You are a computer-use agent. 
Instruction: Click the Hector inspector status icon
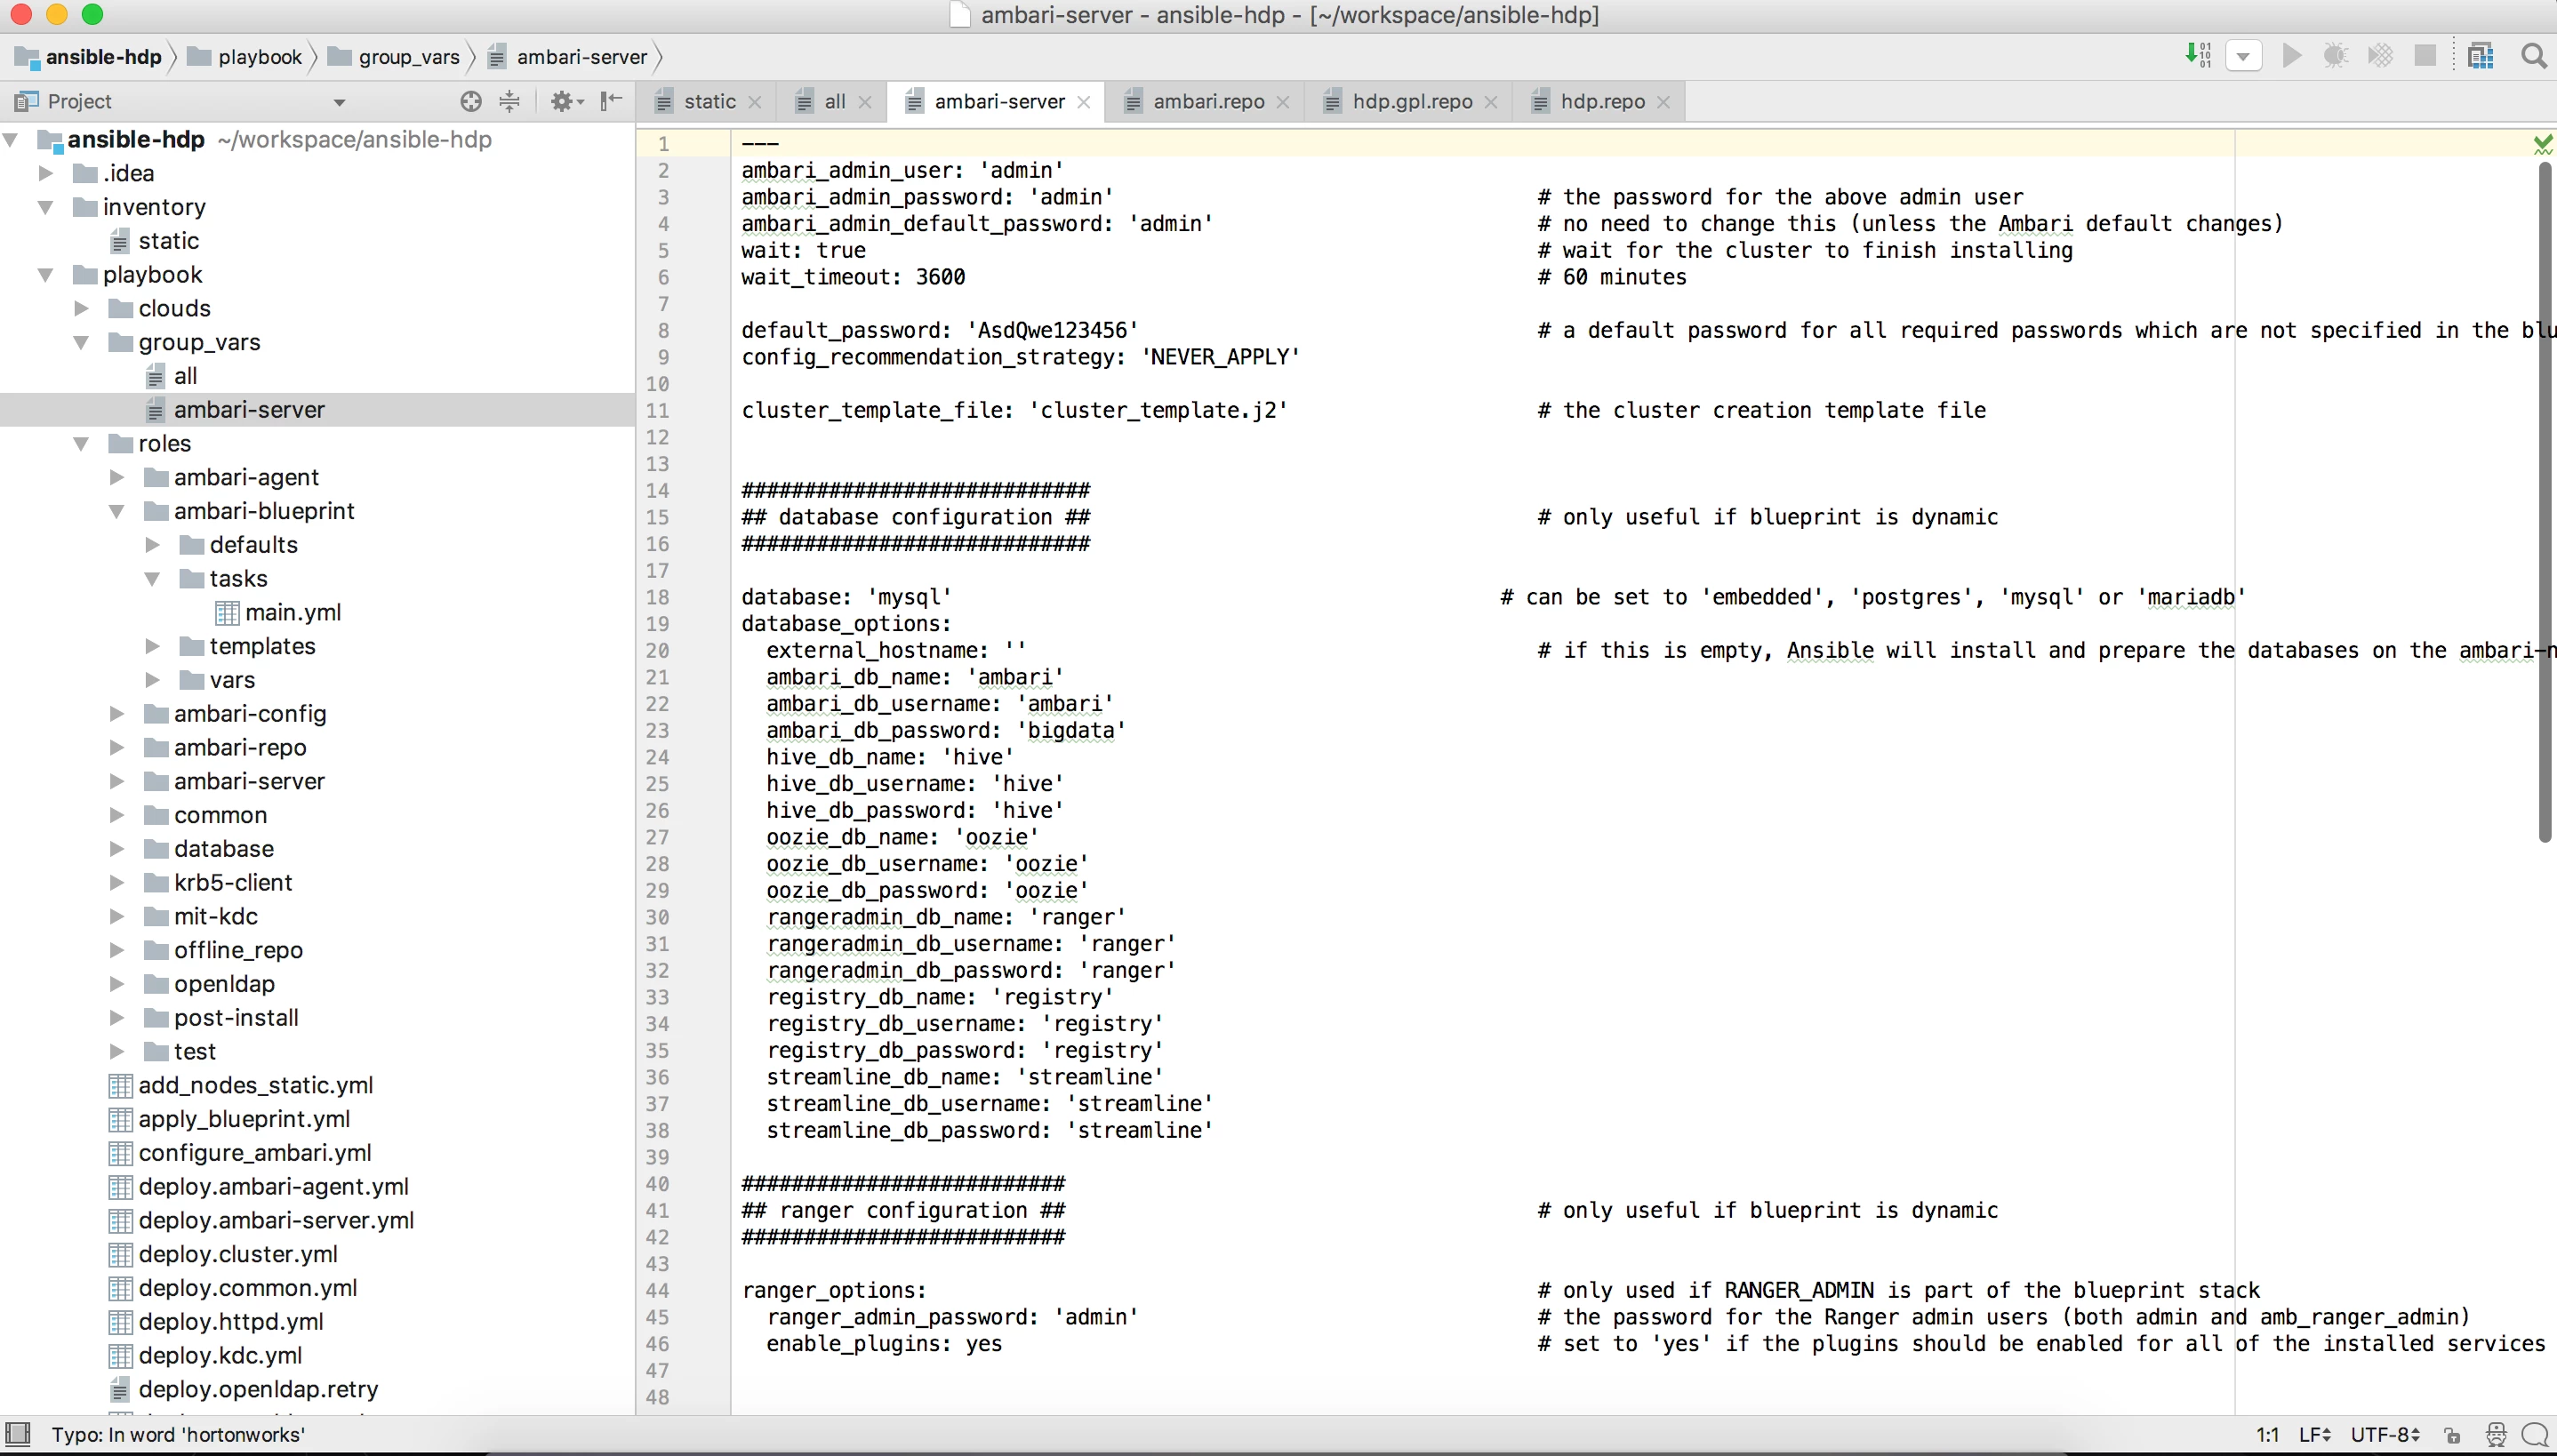[2495, 1435]
